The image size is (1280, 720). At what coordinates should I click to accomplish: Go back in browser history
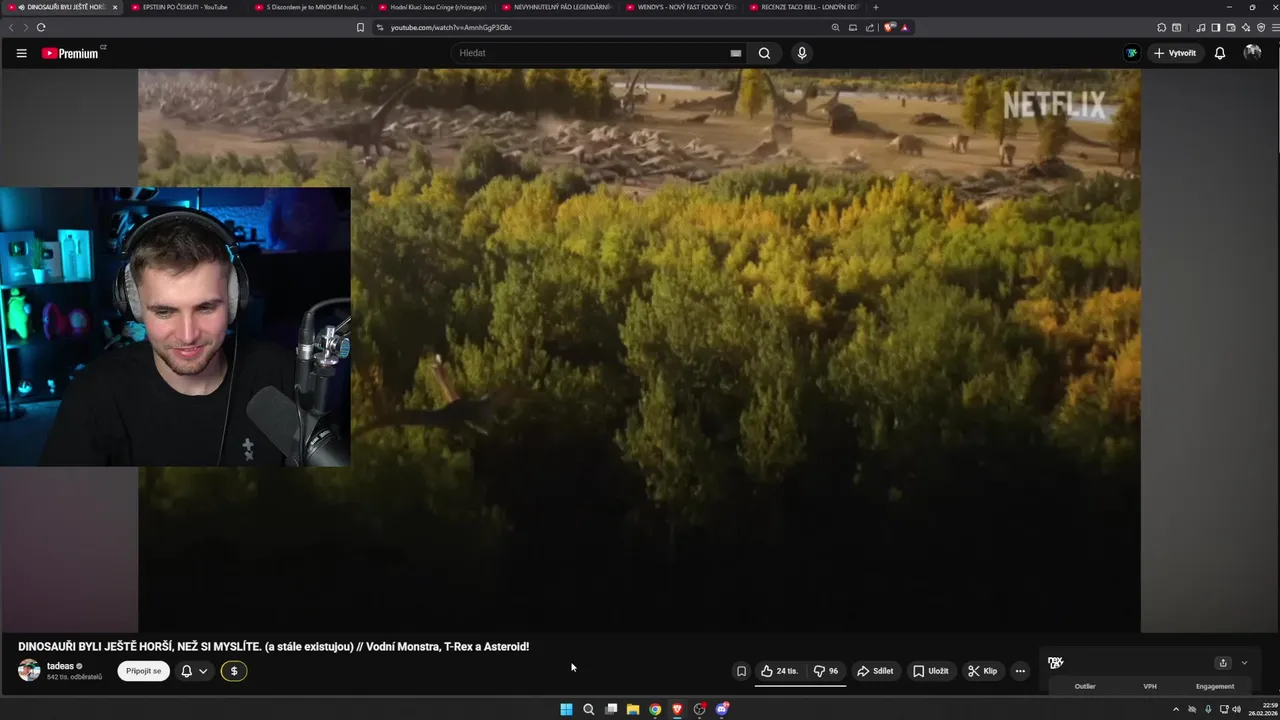pos(12,27)
